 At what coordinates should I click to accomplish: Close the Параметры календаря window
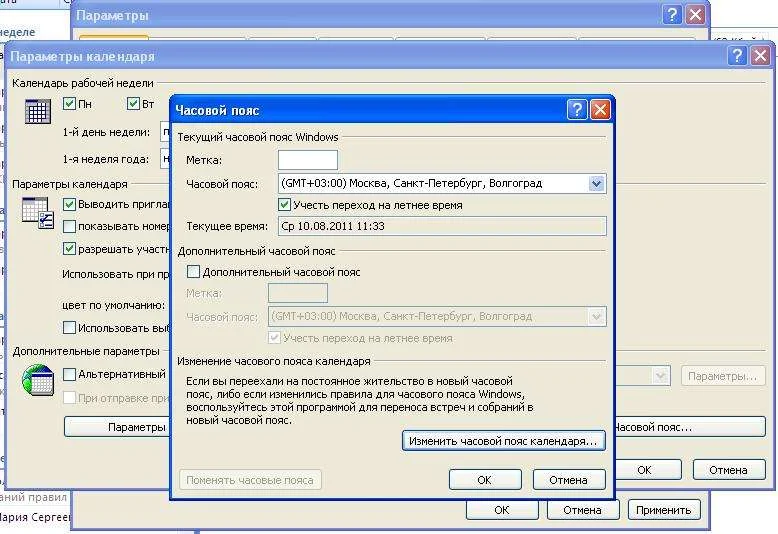[x=760, y=55]
